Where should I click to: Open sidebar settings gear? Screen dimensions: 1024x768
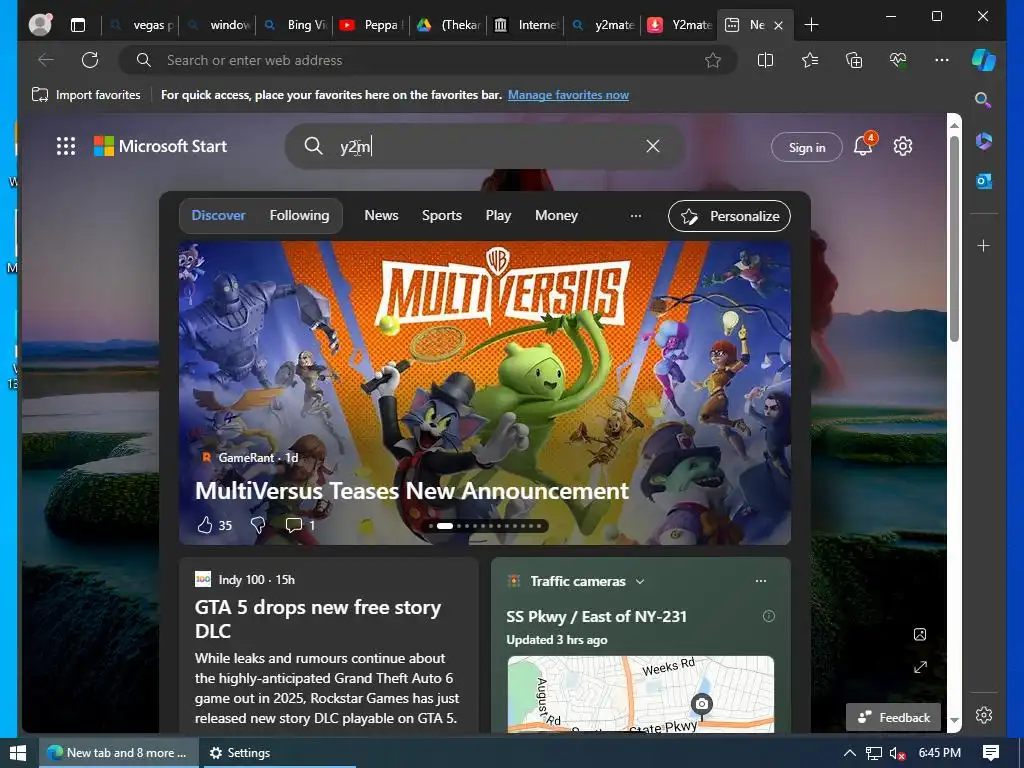[x=984, y=715]
